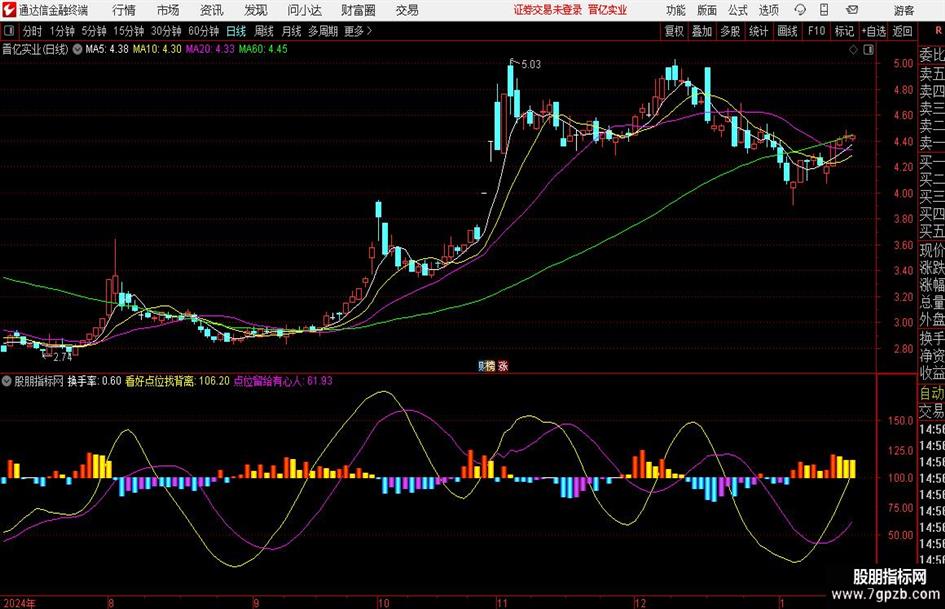Screen dimensions: 945x609
Task: Click the MA5: 4.38 label
Action: pos(107,49)
